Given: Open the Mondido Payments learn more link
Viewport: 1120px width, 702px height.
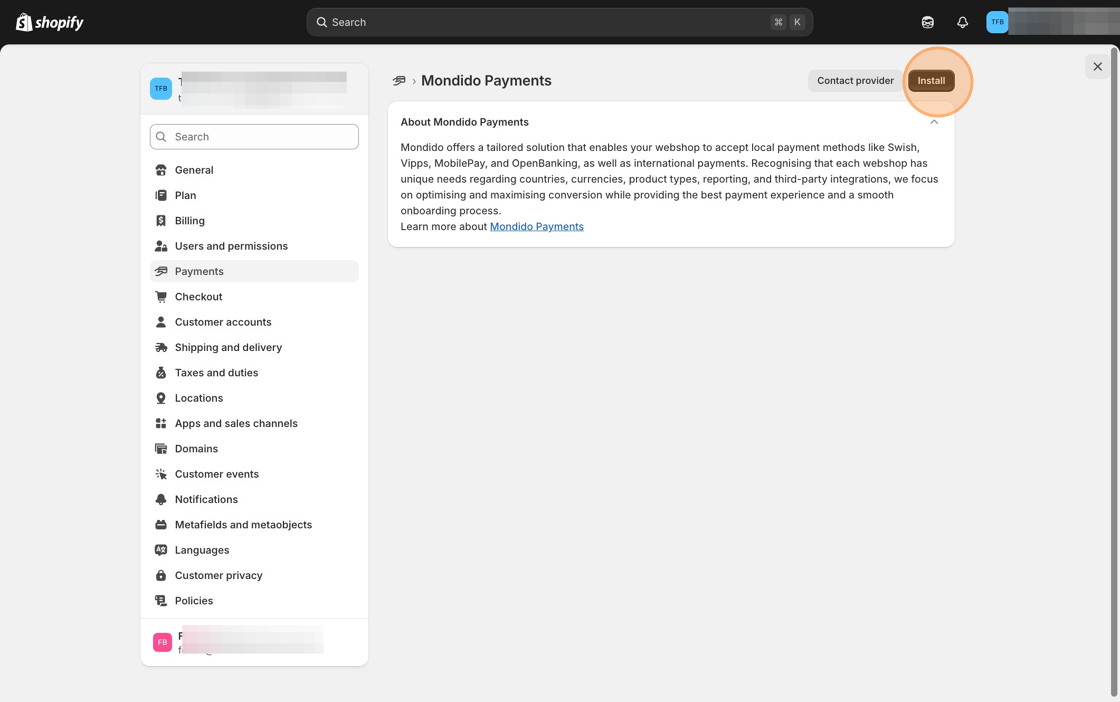Looking at the screenshot, I should coord(537,227).
